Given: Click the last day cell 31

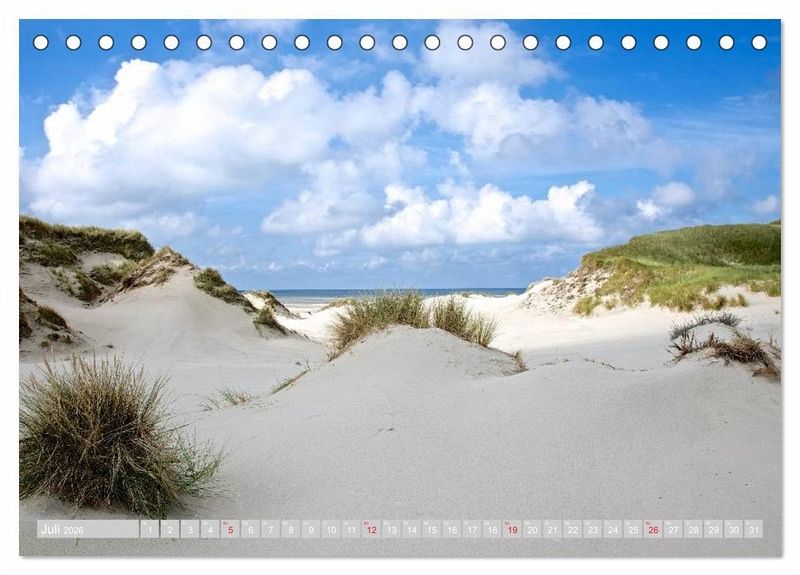Looking at the screenshot, I should click(754, 529).
